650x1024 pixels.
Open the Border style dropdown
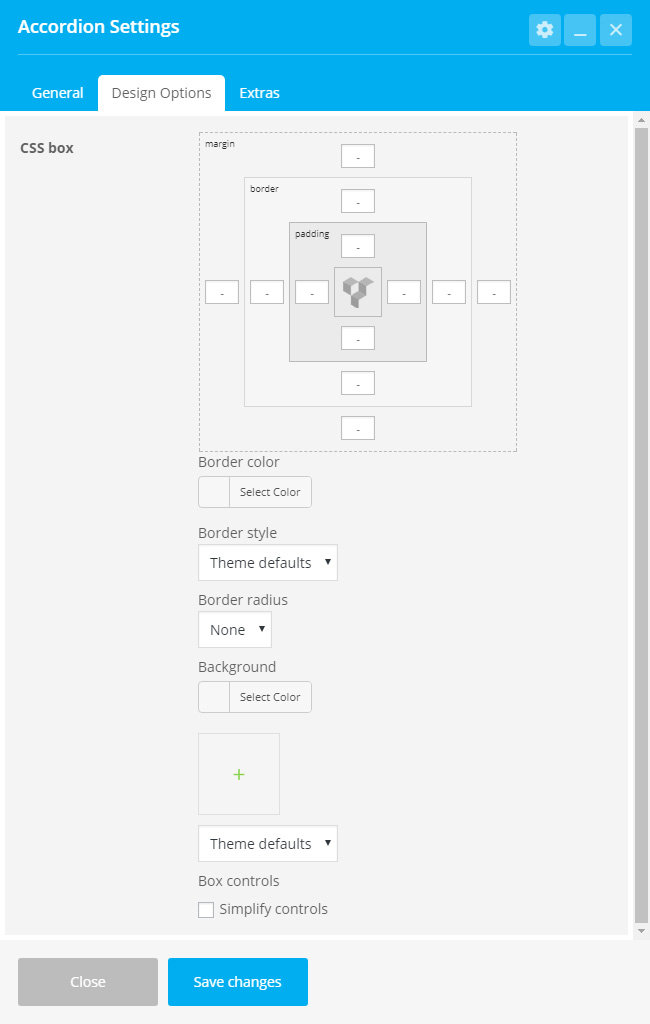coord(268,562)
